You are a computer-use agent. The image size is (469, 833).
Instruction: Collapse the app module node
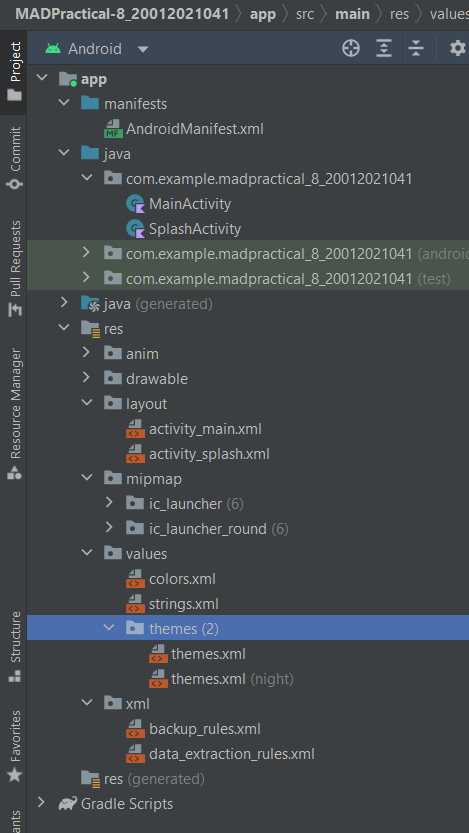pos(41,78)
